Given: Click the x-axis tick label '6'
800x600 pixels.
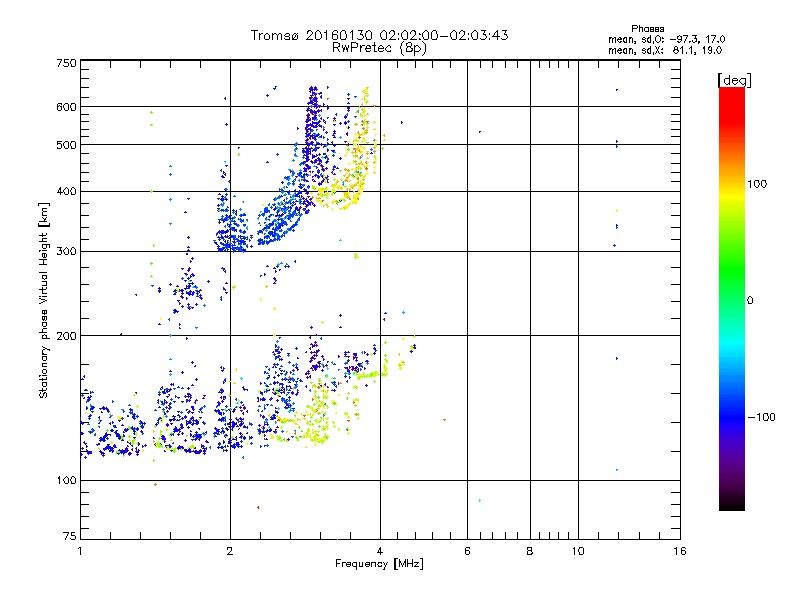Looking at the screenshot, I should (467, 551).
